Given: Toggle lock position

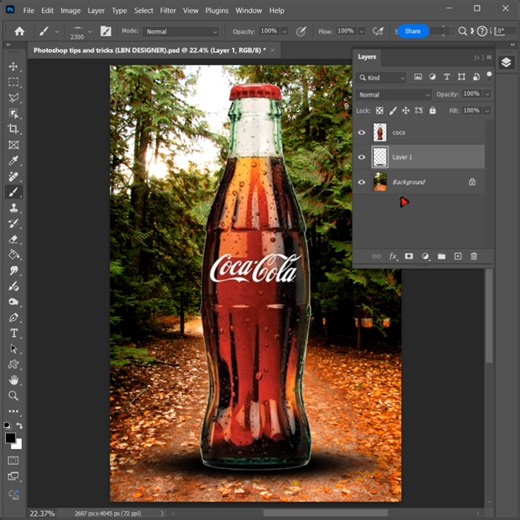Looking at the screenshot, I should 406,111.
